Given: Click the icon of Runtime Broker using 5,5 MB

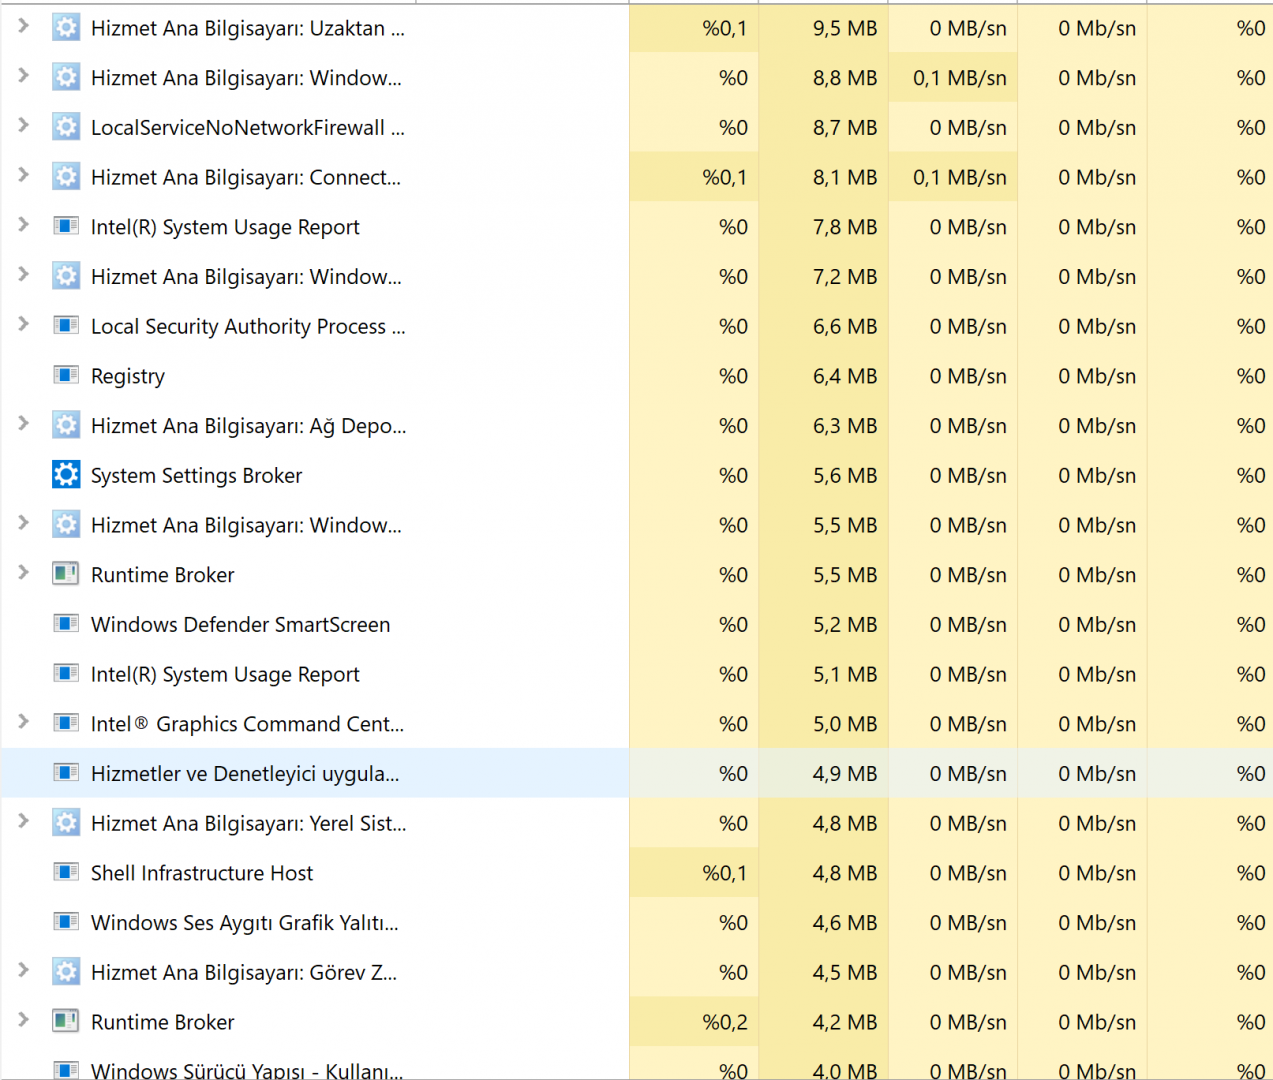Looking at the screenshot, I should click(66, 574).
